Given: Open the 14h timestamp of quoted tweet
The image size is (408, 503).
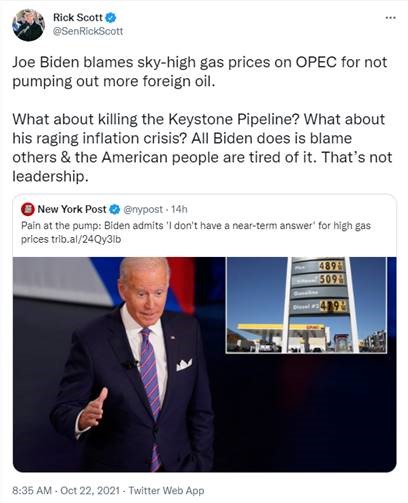Looking at the screenshot, I should pos(179,209).
